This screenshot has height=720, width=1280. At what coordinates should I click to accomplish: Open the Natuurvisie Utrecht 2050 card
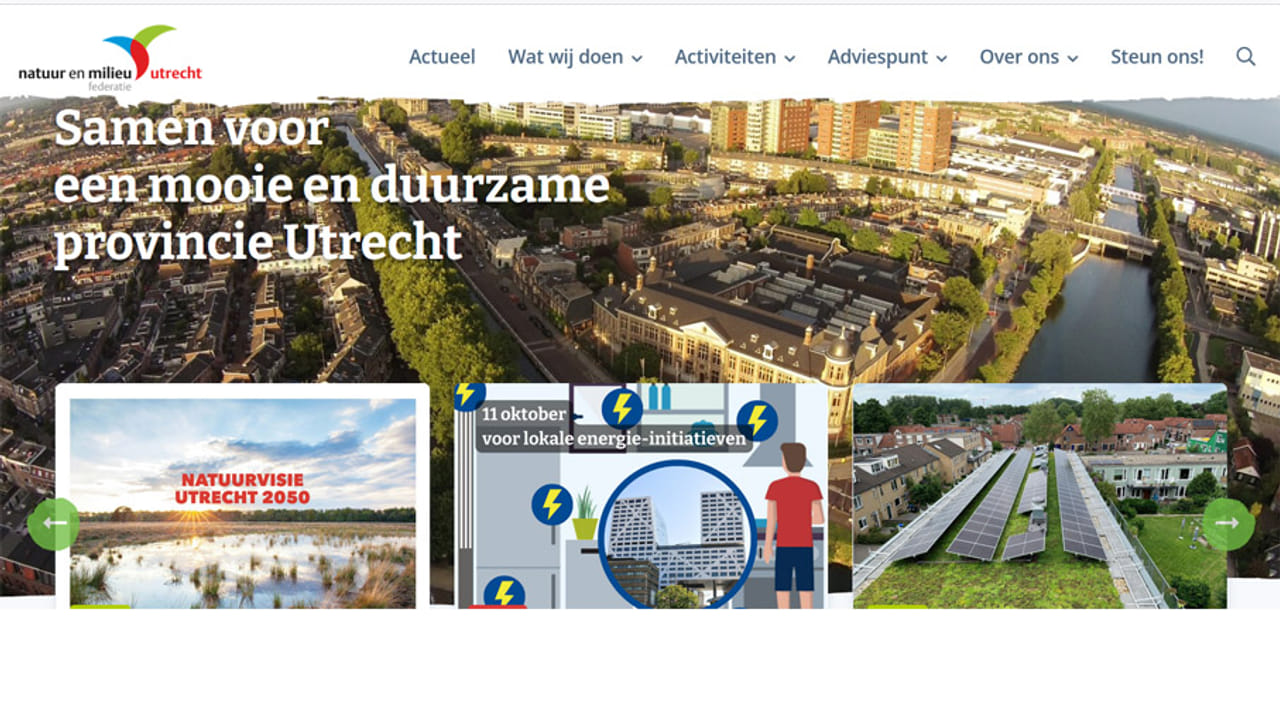(243, 496)
